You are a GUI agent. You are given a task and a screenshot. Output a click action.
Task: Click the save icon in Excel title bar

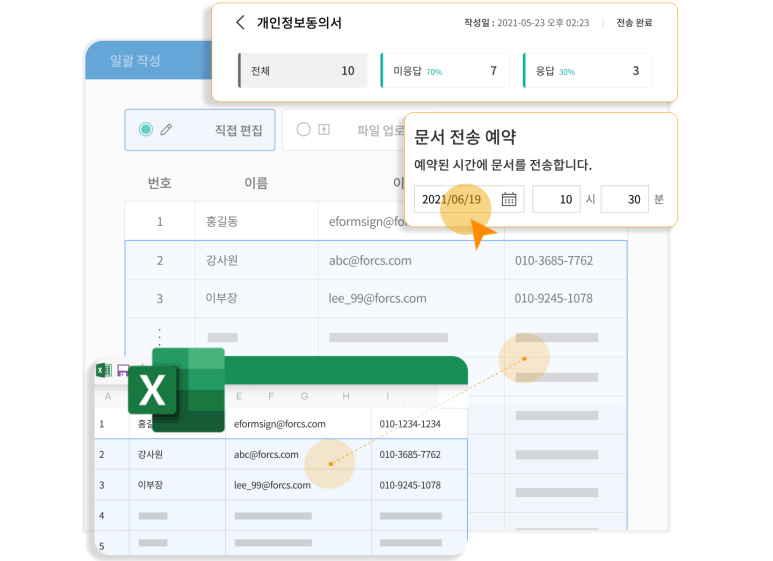123,371
